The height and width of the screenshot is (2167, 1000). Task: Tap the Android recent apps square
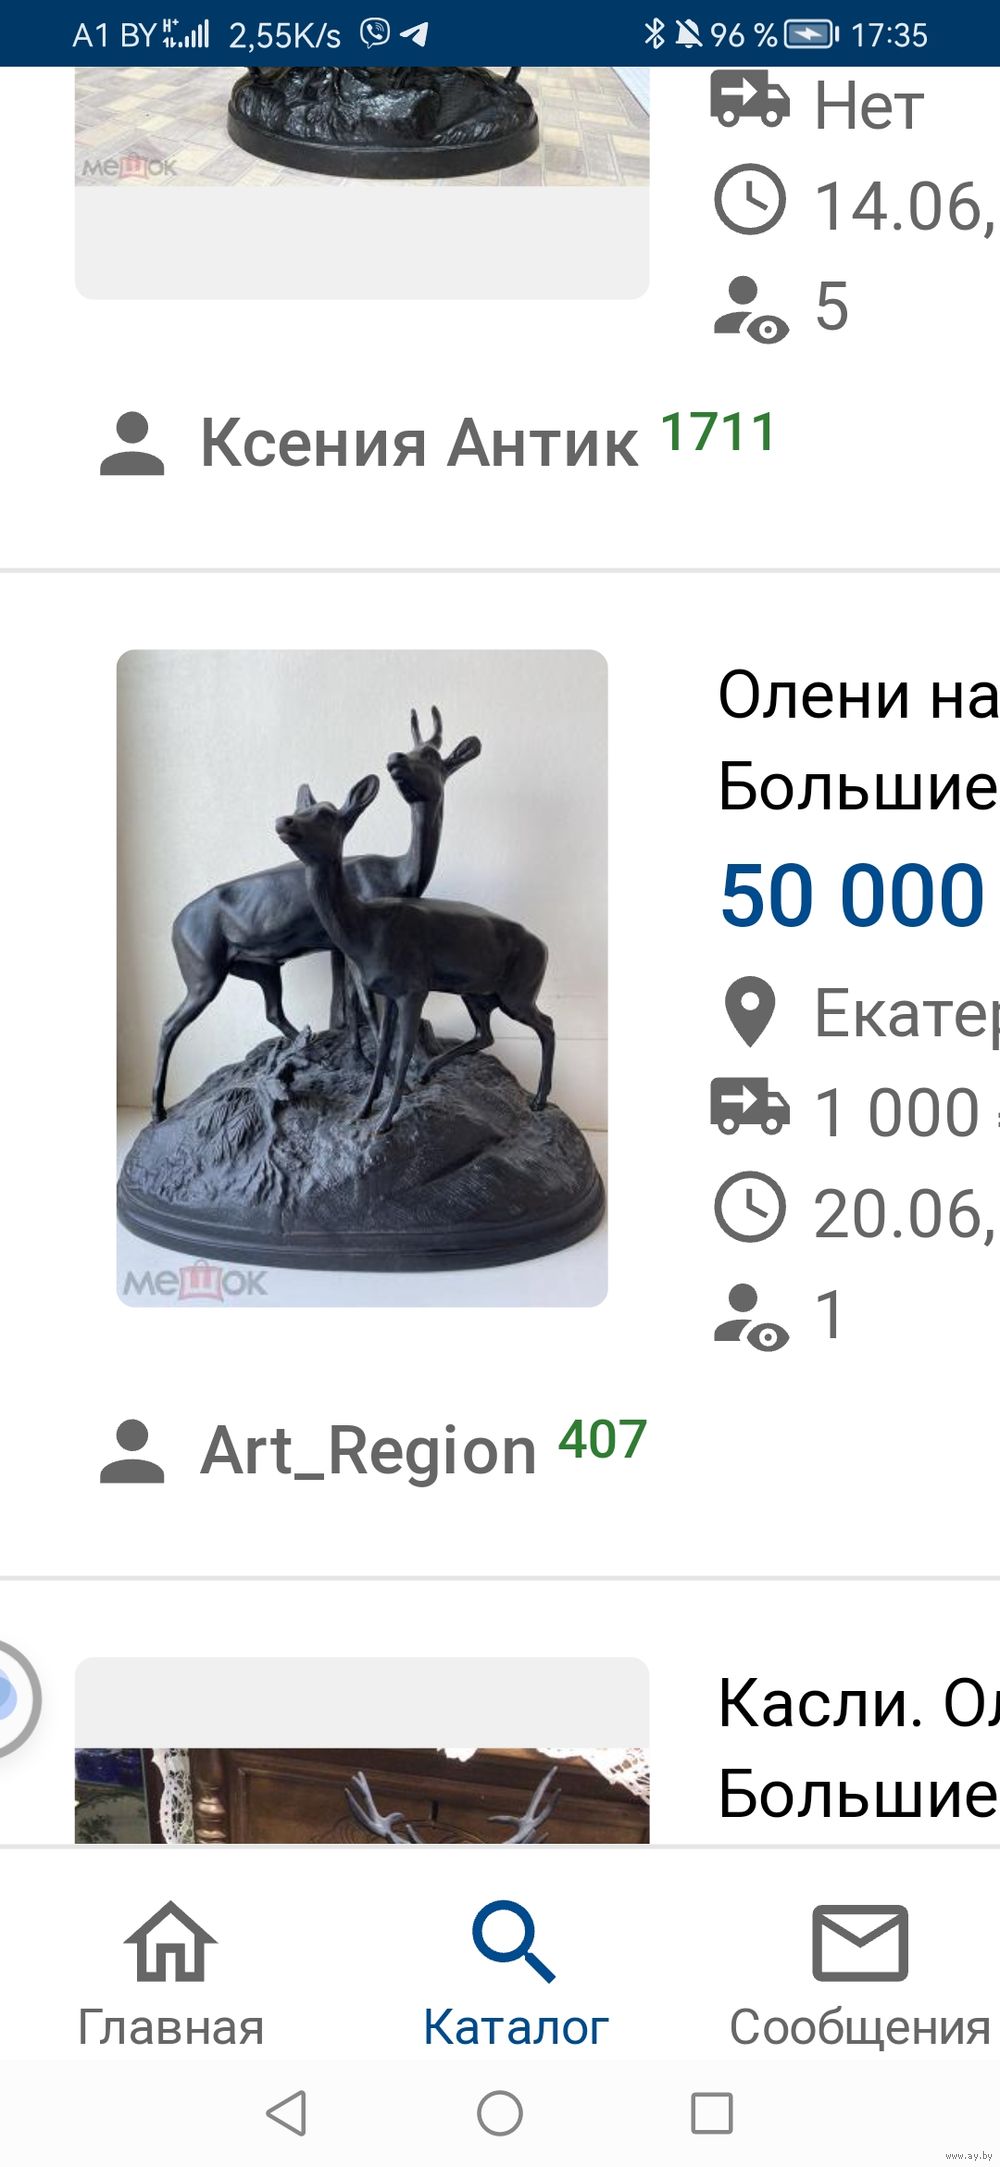[x=712, y=2113]
